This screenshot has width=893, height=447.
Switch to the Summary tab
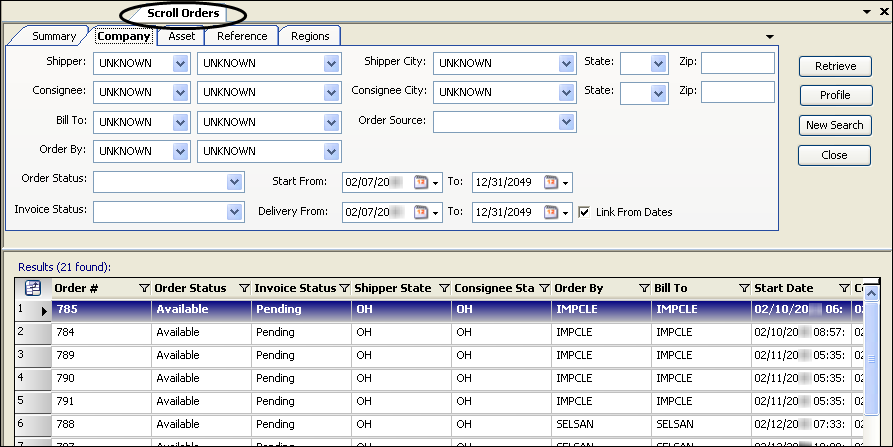pyautogui.click(x=53, y=36)
